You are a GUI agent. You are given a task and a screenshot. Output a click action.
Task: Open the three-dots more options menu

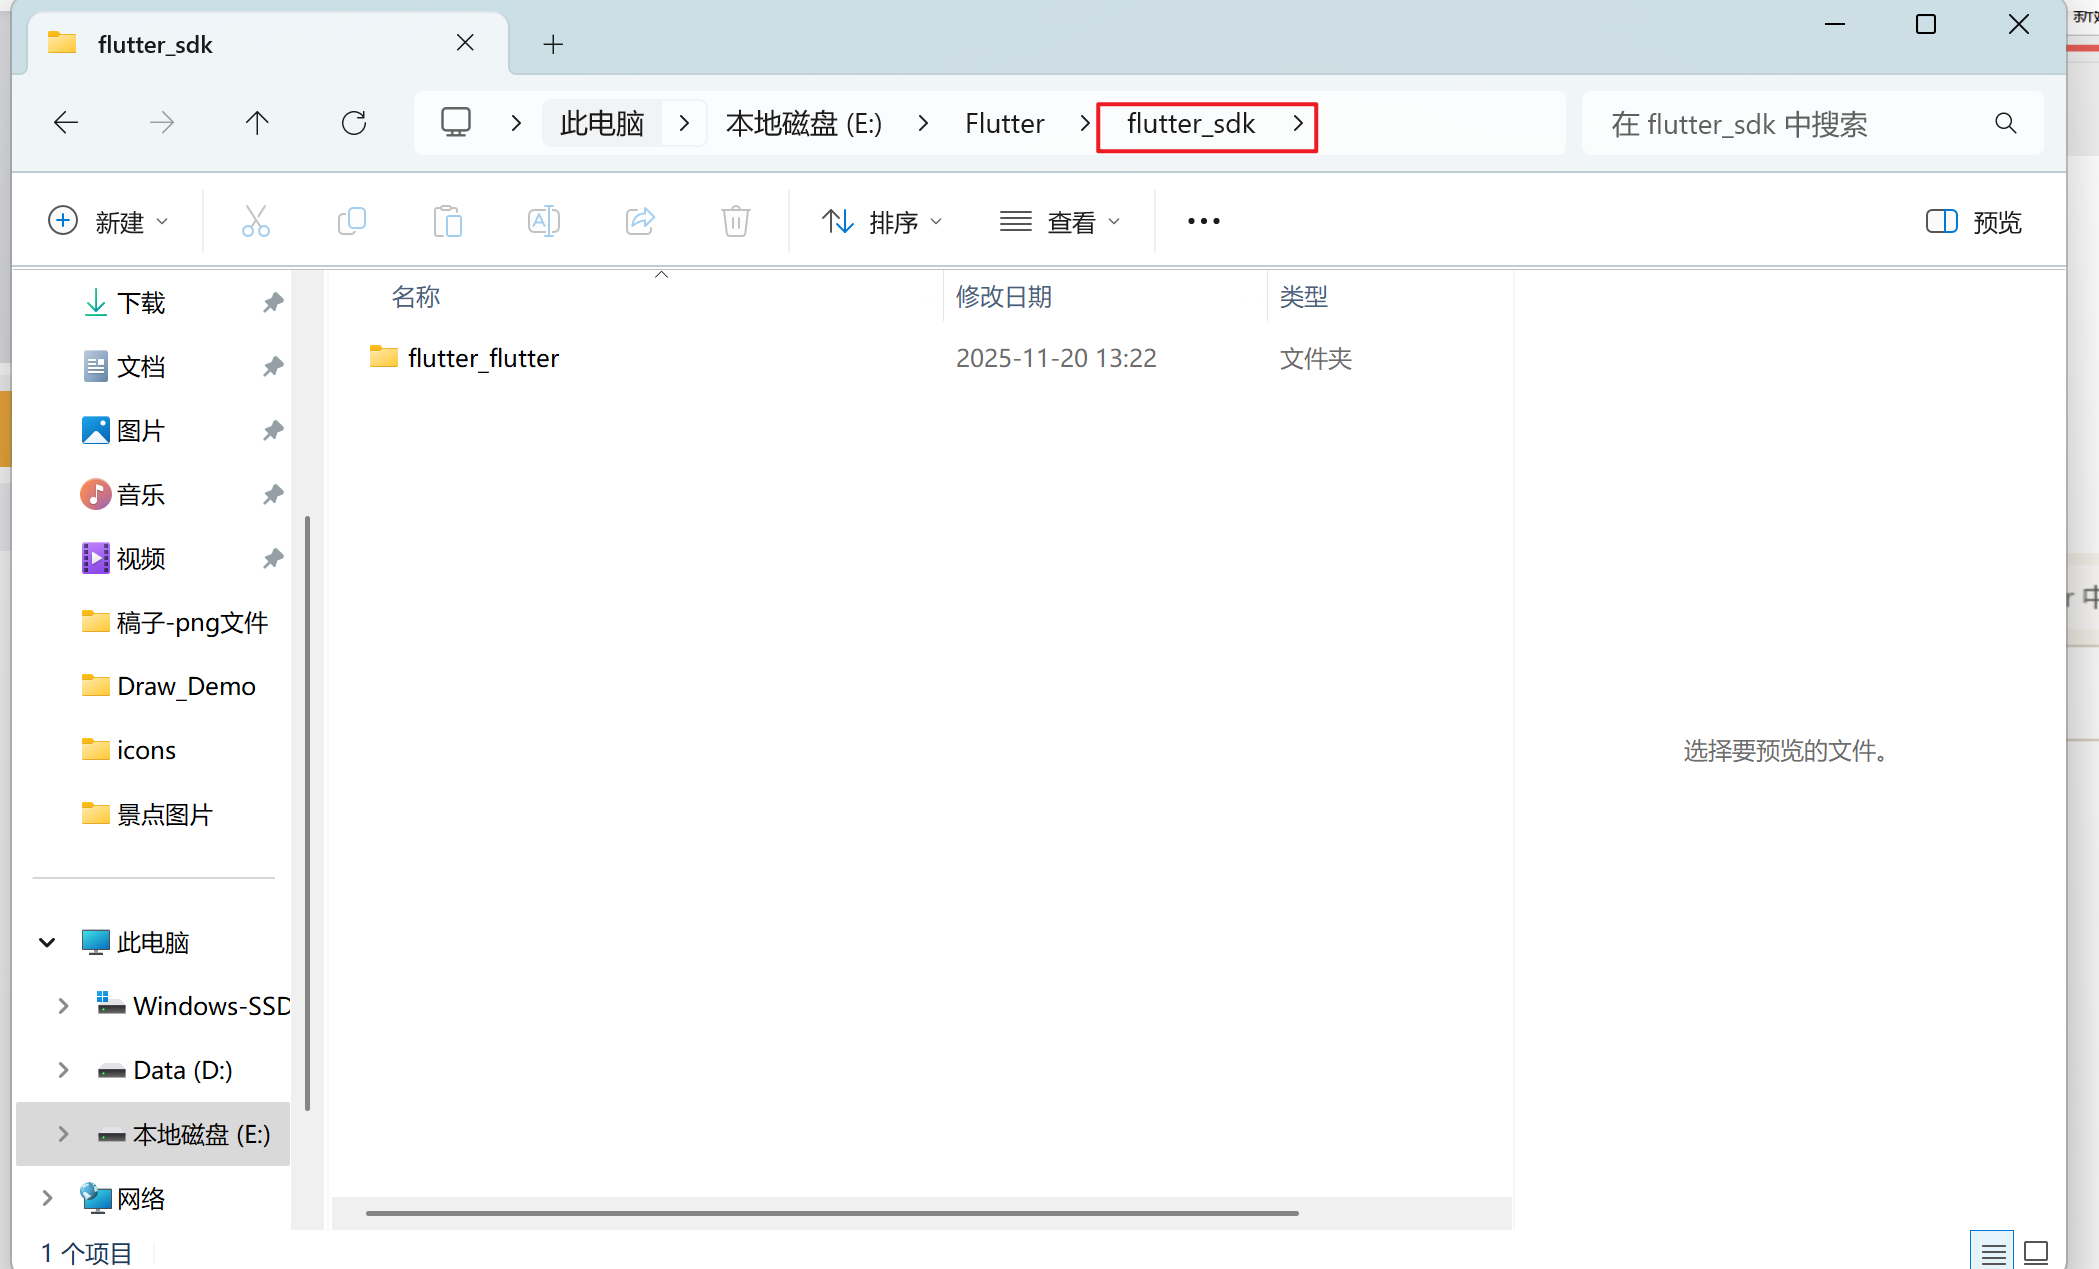[1203, 221]
